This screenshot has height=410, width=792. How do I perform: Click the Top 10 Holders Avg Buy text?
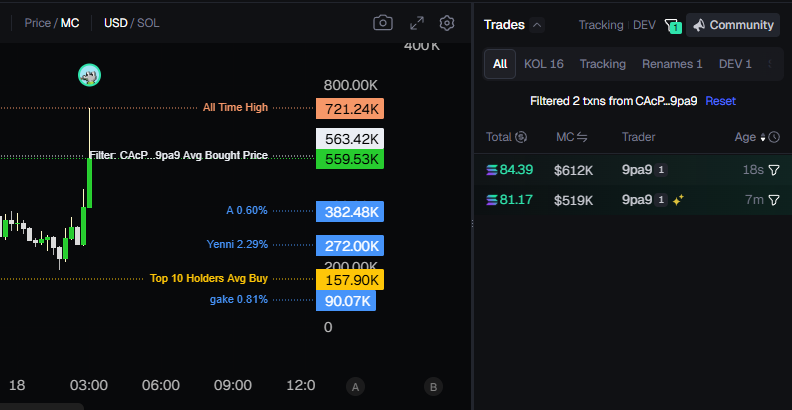(x=209, y=278)
